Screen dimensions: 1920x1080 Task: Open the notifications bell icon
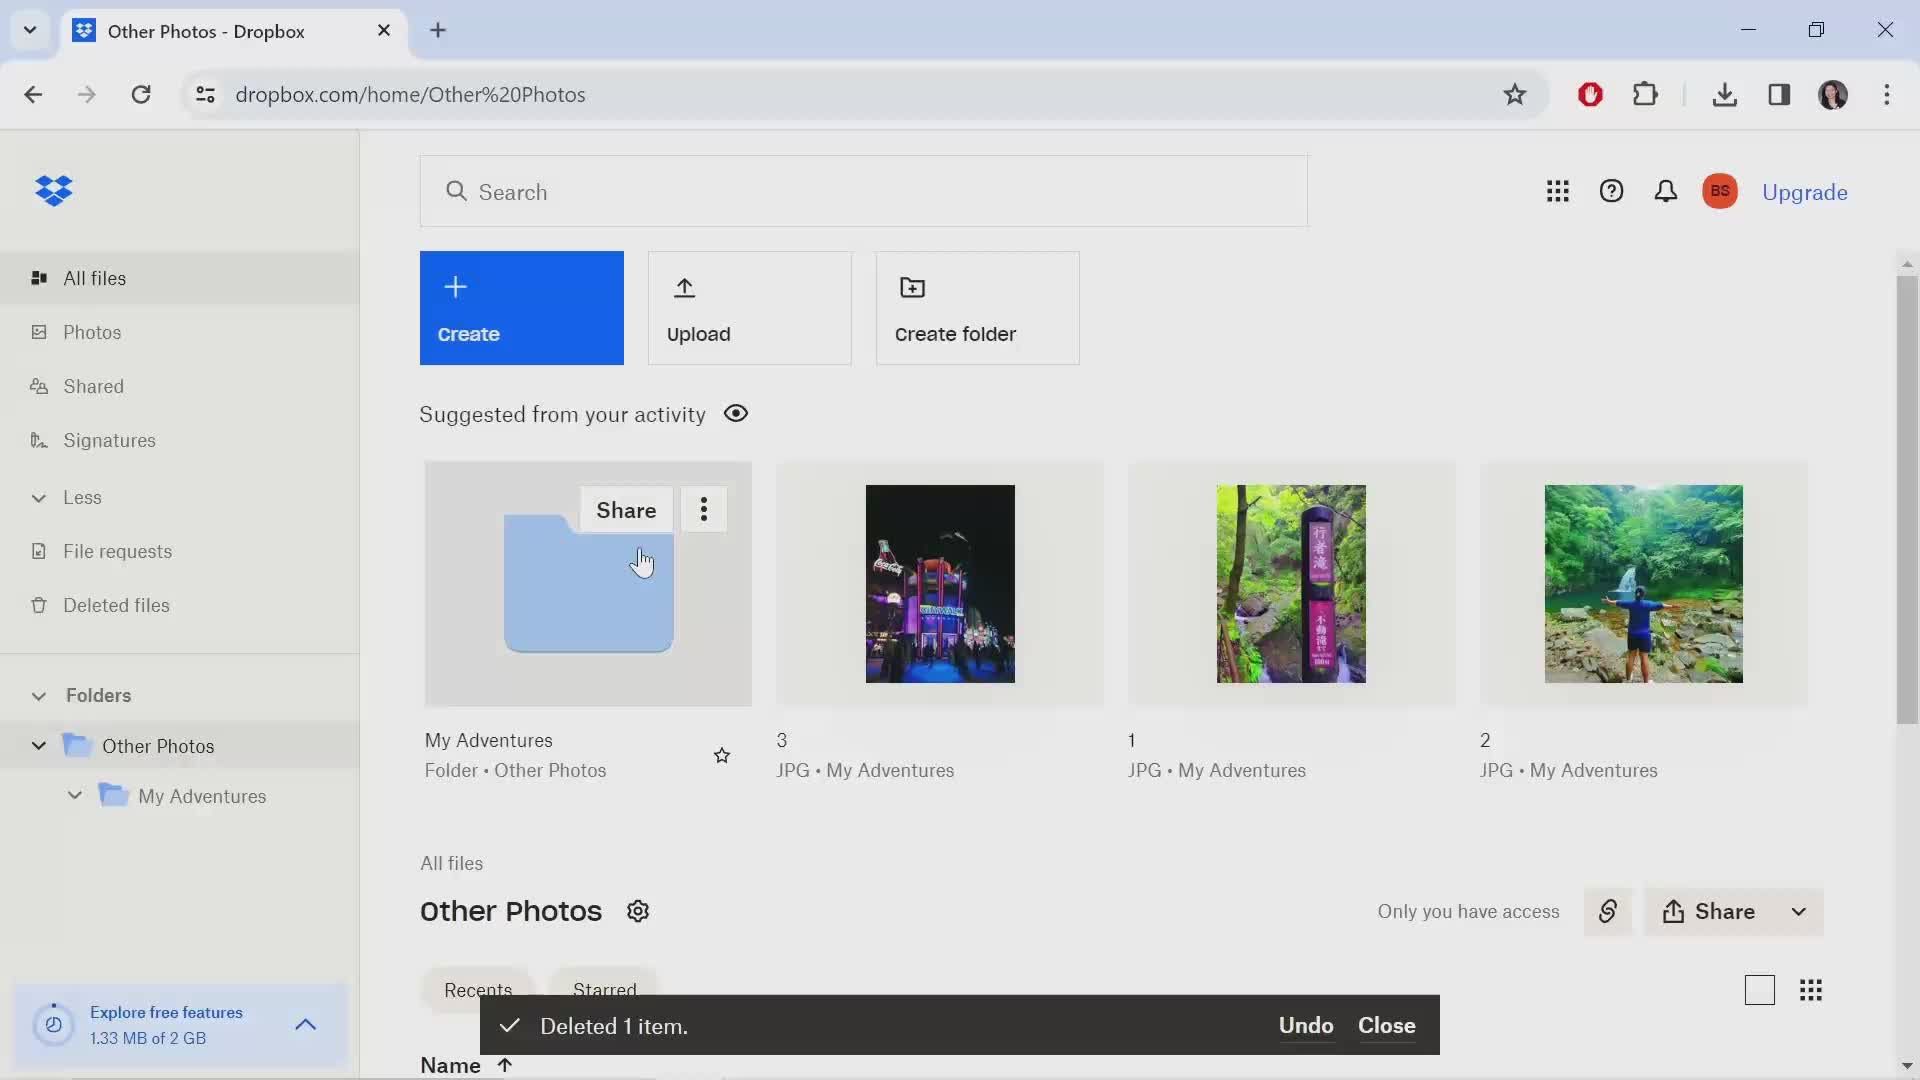coord(1667,191)
